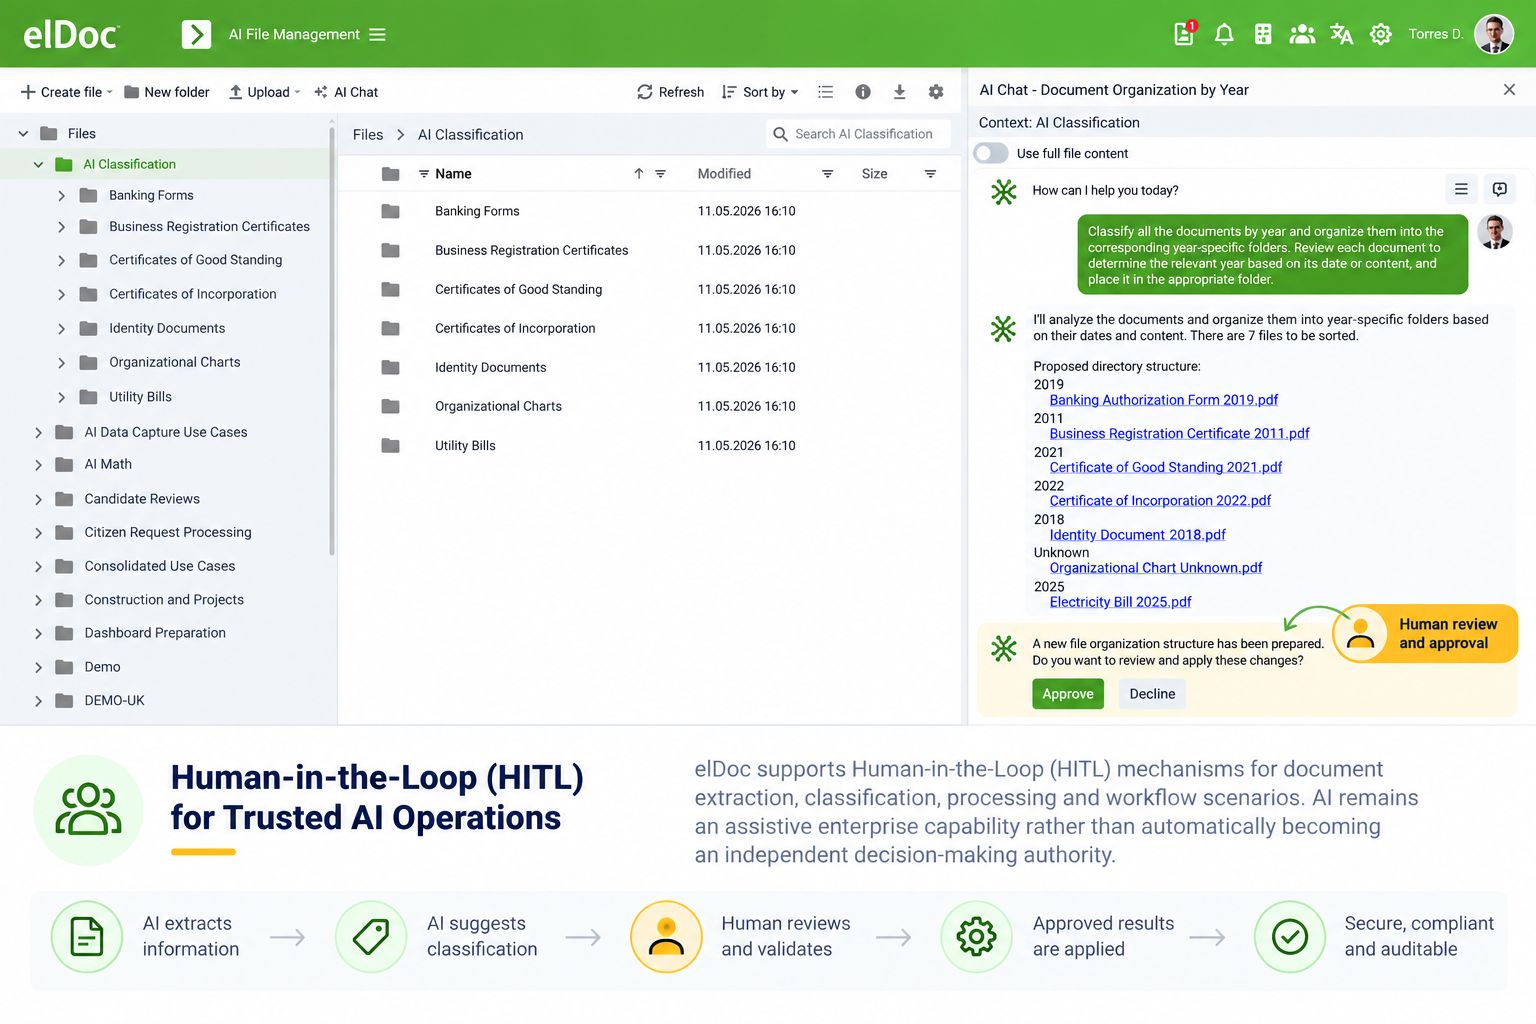The image size is (1536, 1024).
Task: Open chat history list icon
Action: [x=1461, y=189]
